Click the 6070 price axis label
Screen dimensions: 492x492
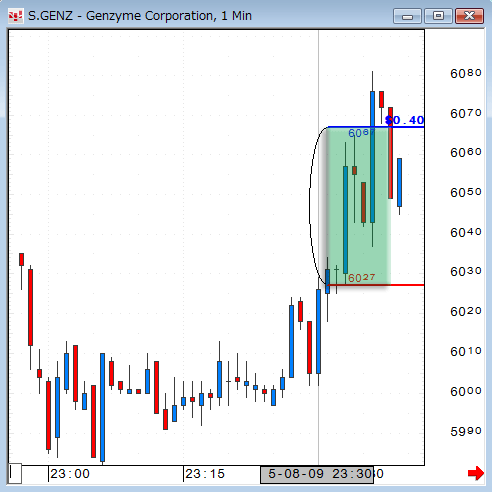(466, 114)
